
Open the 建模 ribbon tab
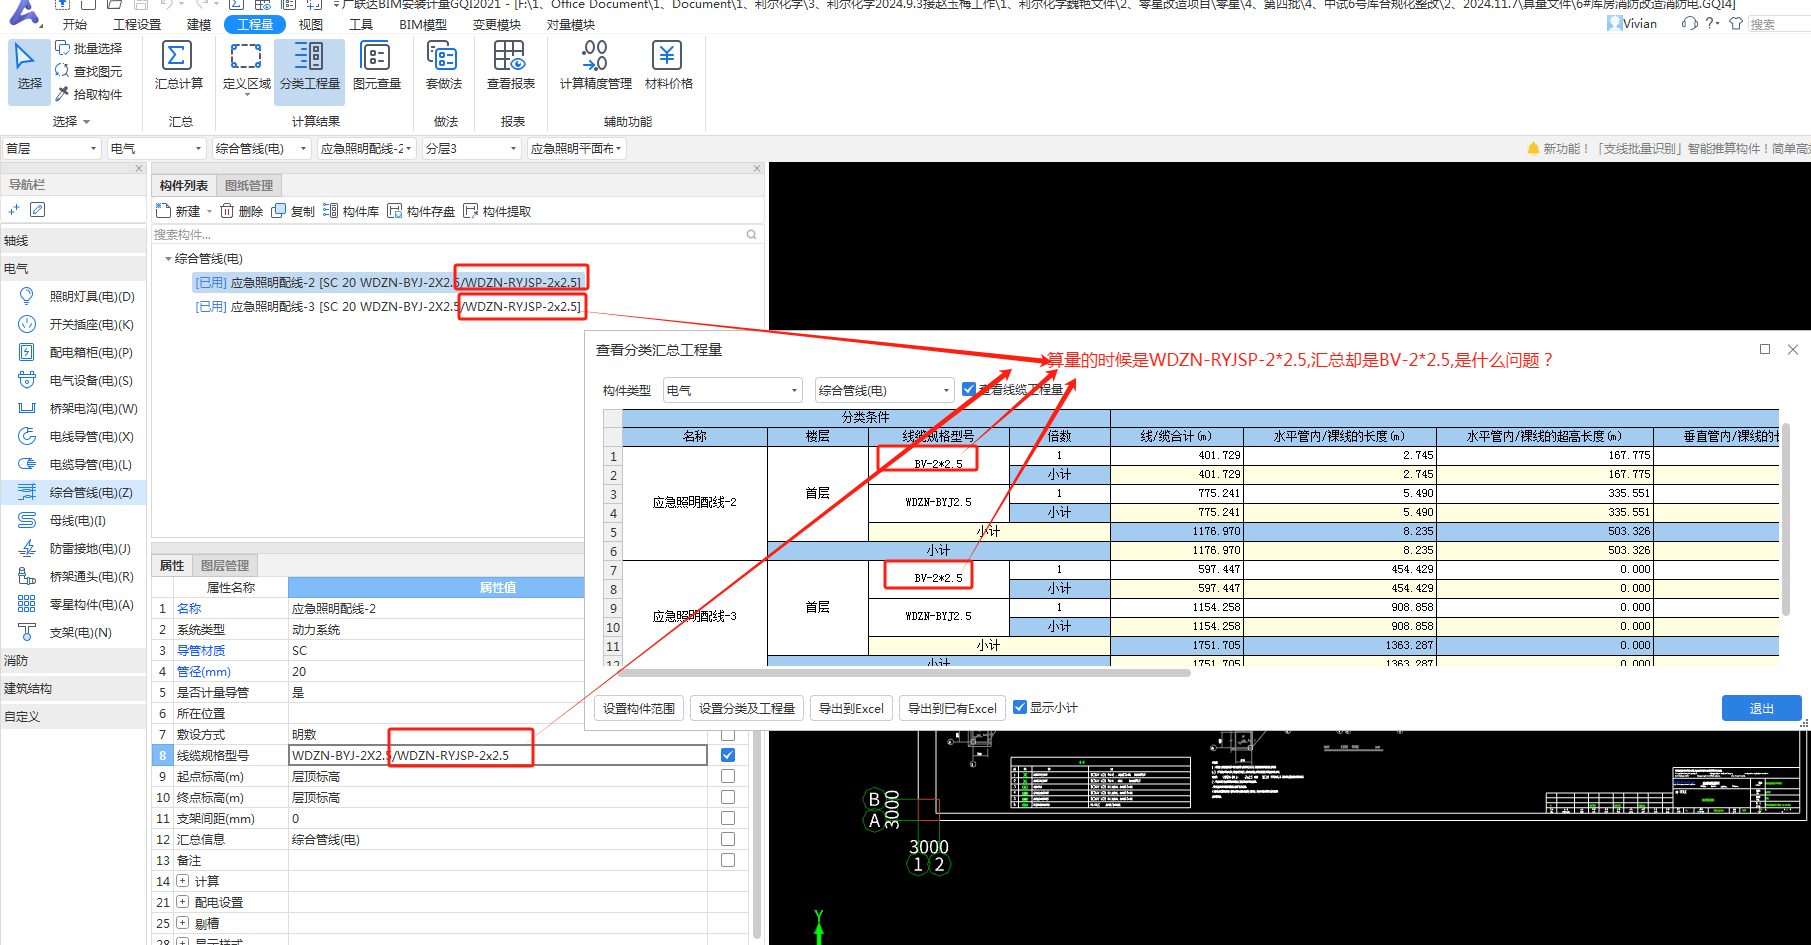point(199,24)
